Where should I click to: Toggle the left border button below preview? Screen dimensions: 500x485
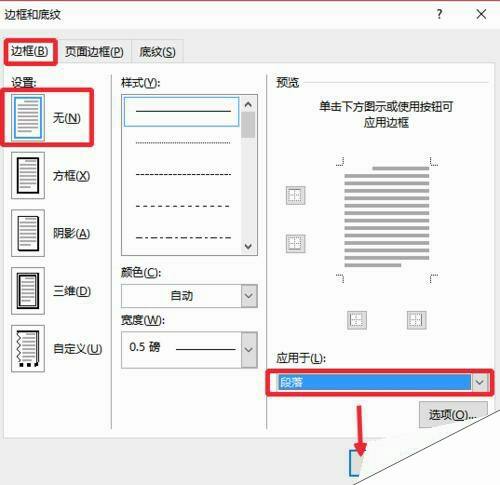[357, 320]
